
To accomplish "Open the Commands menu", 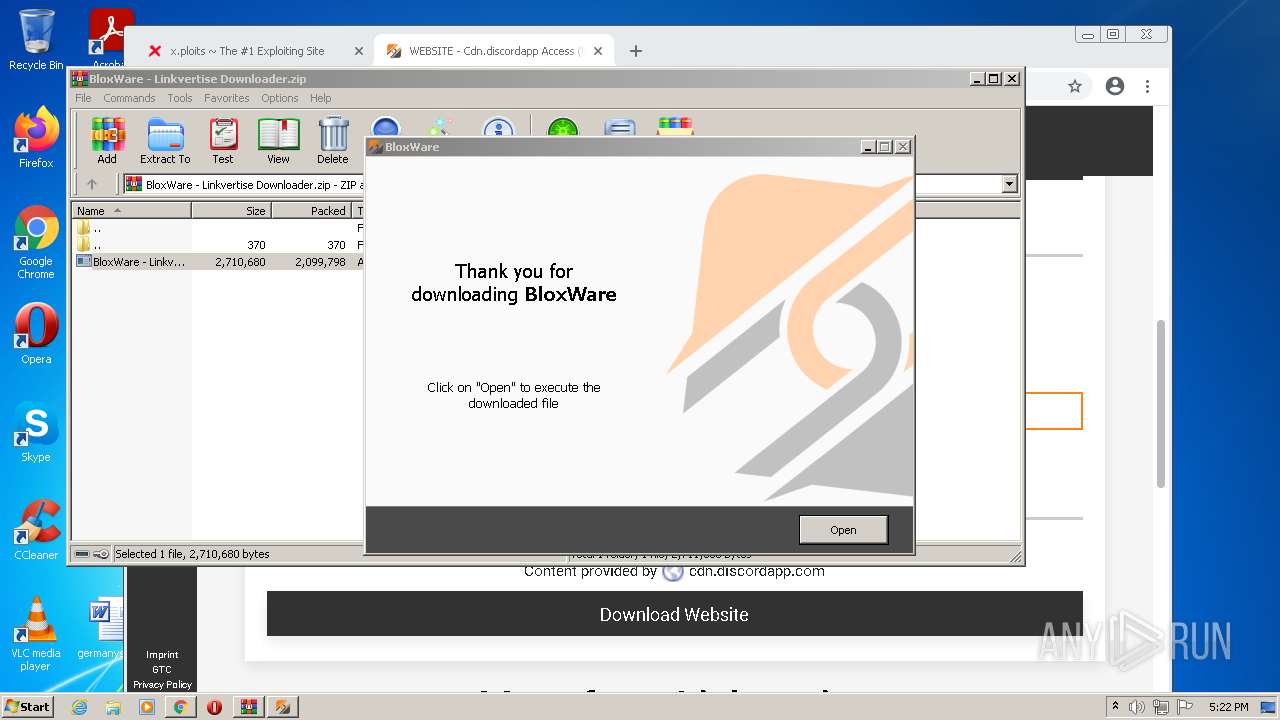I will coord(129,98).
